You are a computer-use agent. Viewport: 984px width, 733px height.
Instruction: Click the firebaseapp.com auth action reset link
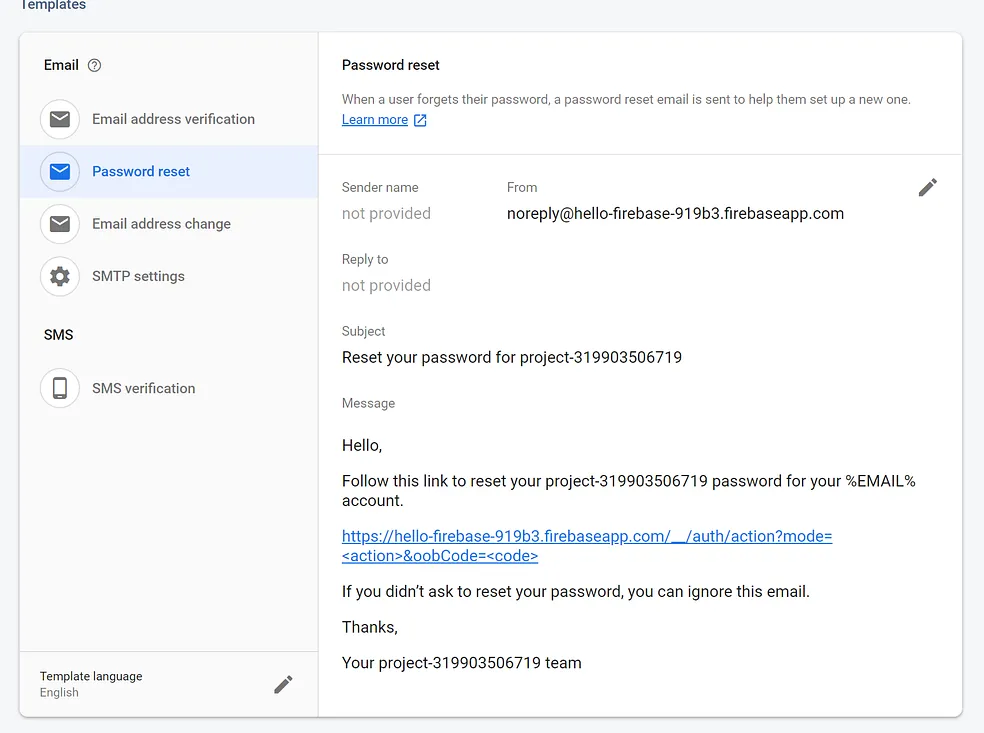pos(587,546)
